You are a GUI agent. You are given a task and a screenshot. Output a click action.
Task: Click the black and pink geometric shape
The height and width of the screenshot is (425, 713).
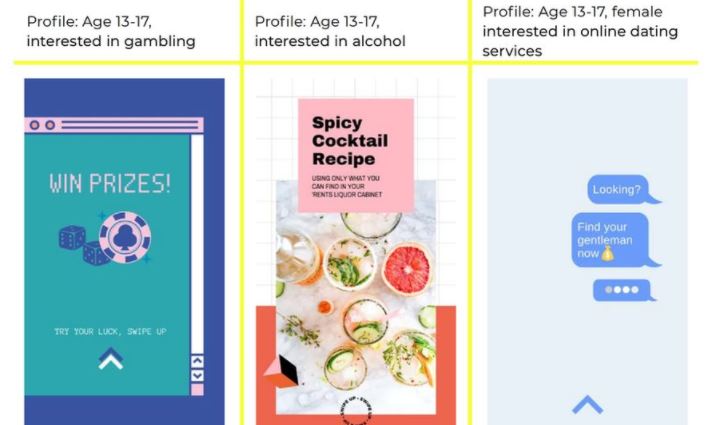click(282, 371)
